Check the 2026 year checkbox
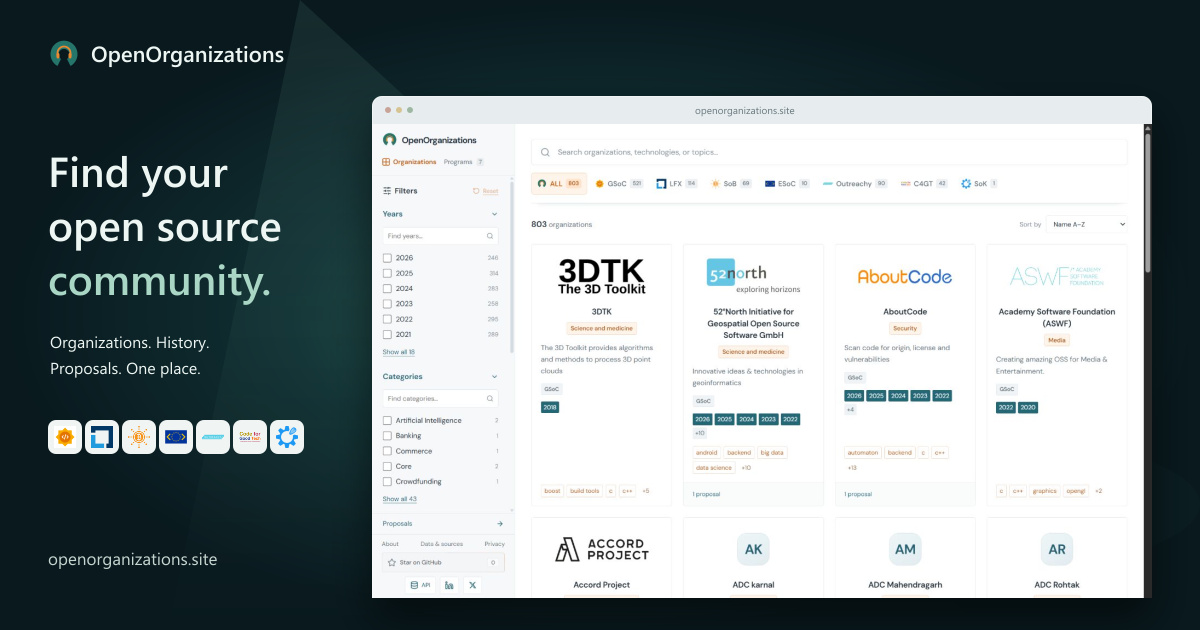 point(387,258)
